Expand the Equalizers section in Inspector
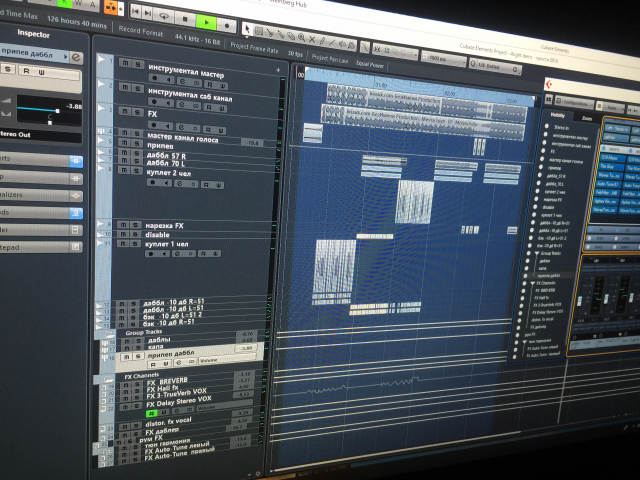 coord(41,195)
